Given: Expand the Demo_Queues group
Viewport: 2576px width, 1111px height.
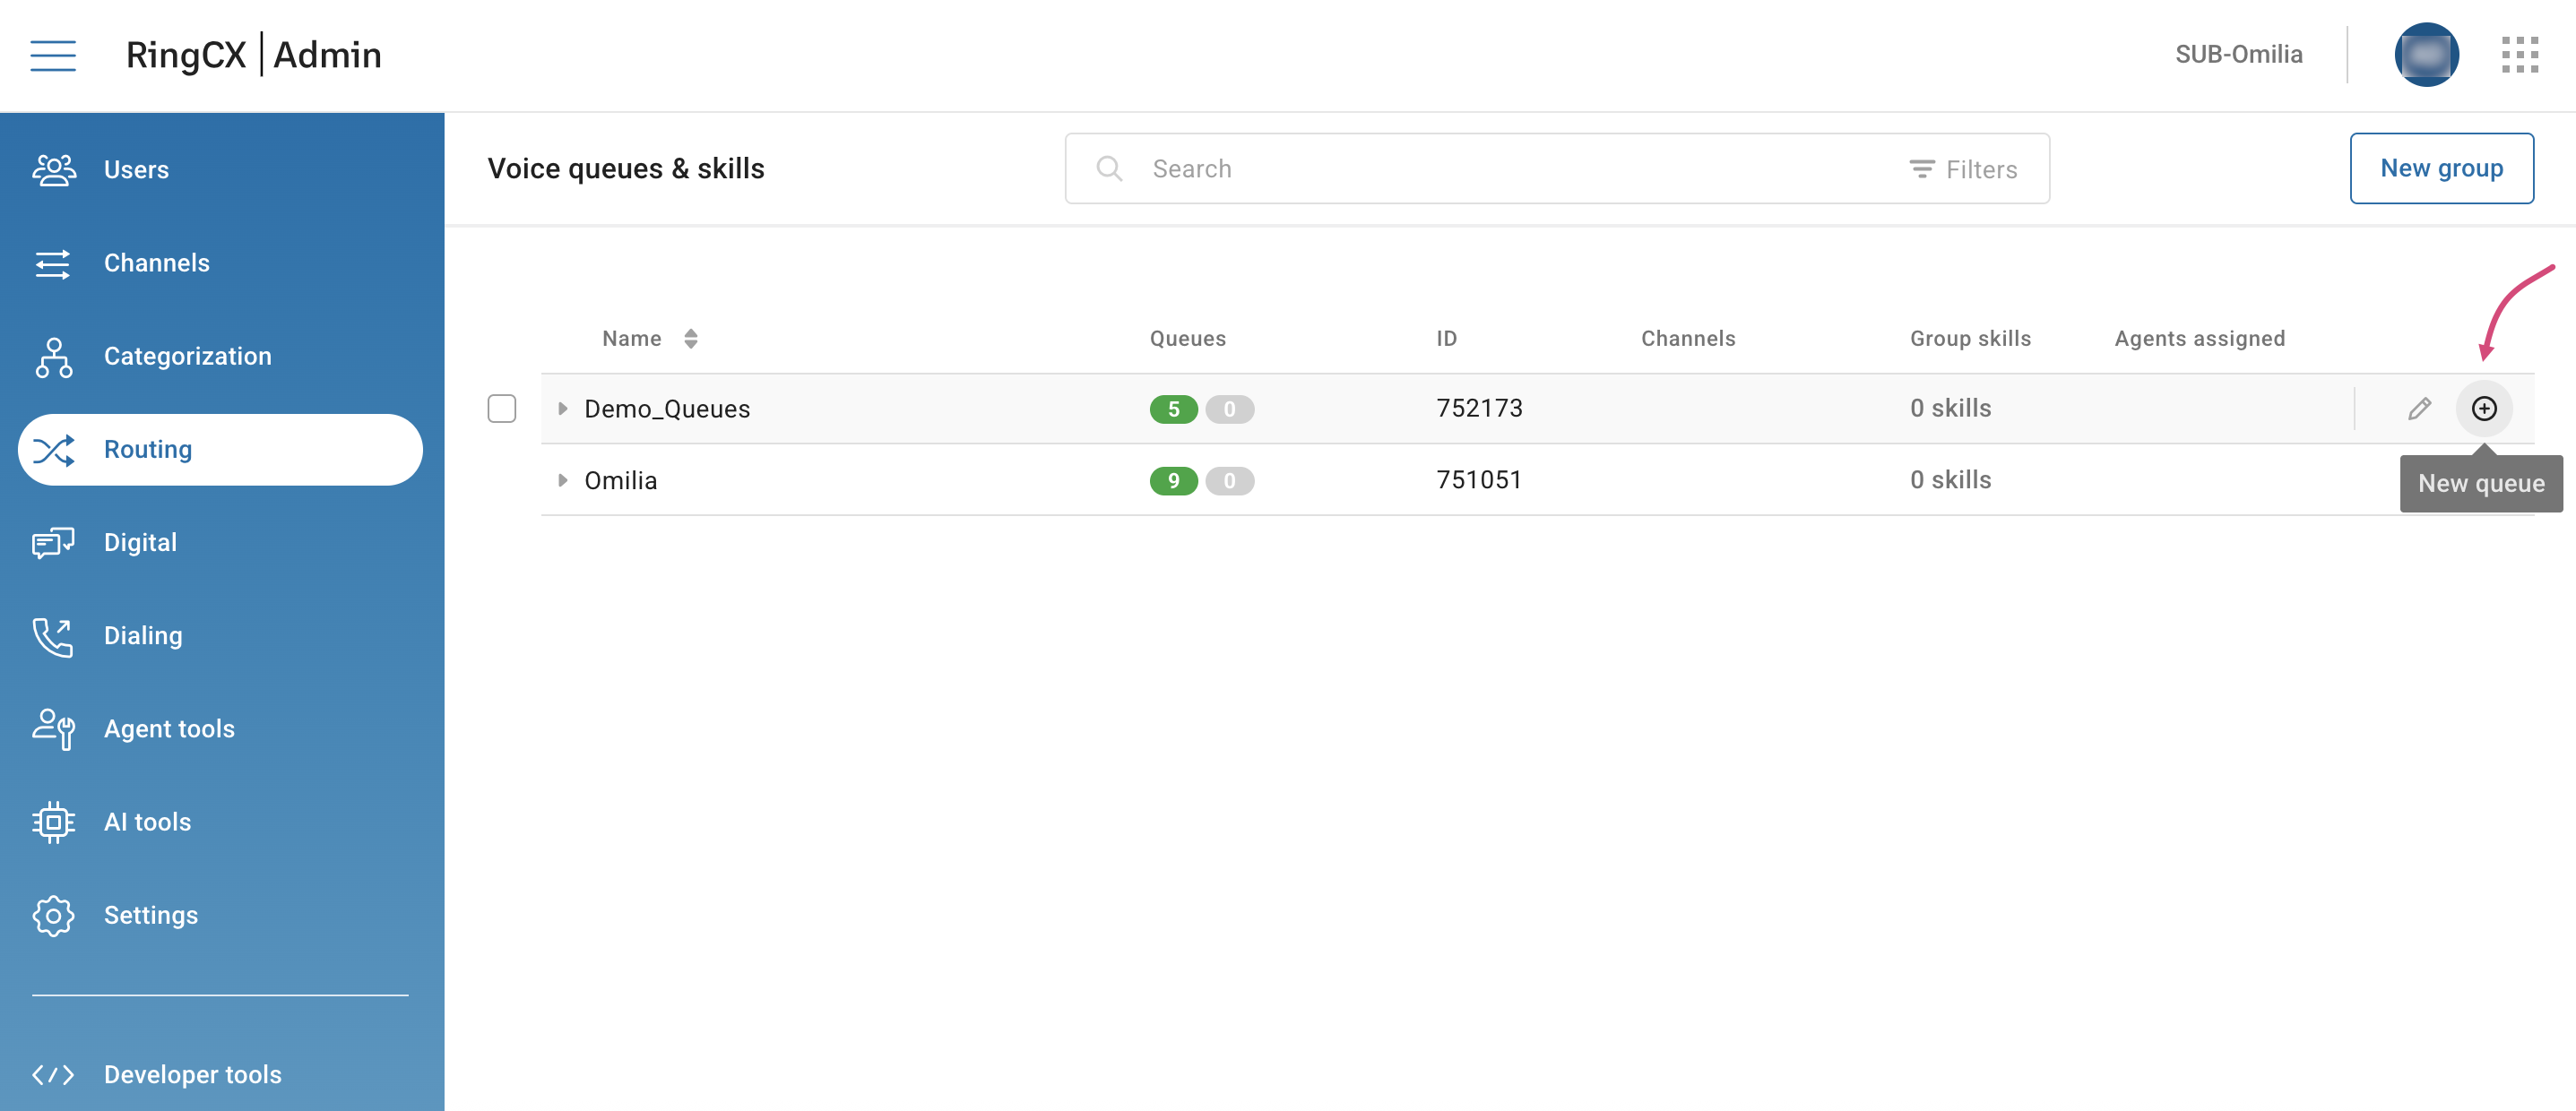Looking at the screenshot, I should (562, 408).
